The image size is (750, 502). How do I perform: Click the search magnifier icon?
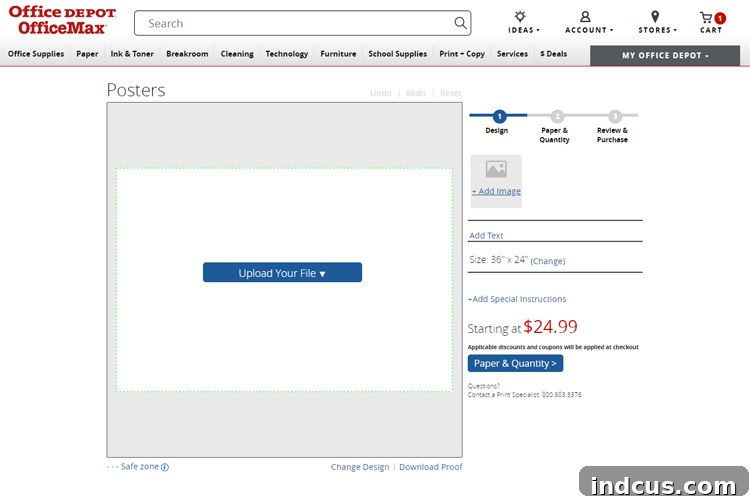tap(460, 23)
